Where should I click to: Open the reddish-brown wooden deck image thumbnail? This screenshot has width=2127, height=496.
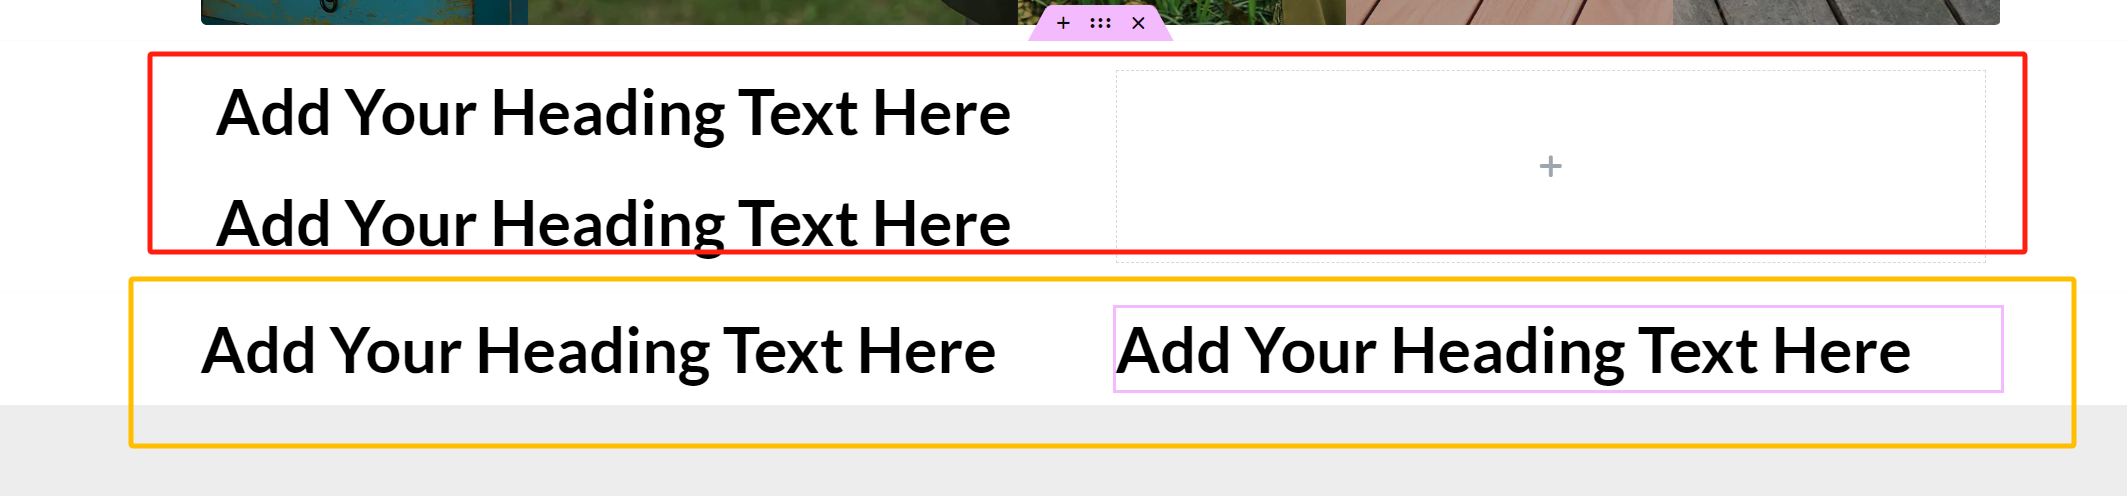(1509, 12)
